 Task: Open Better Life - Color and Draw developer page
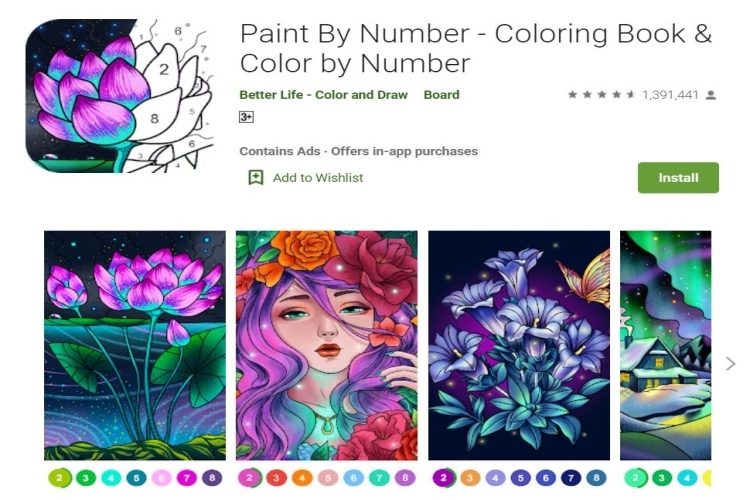pos(323,95)
